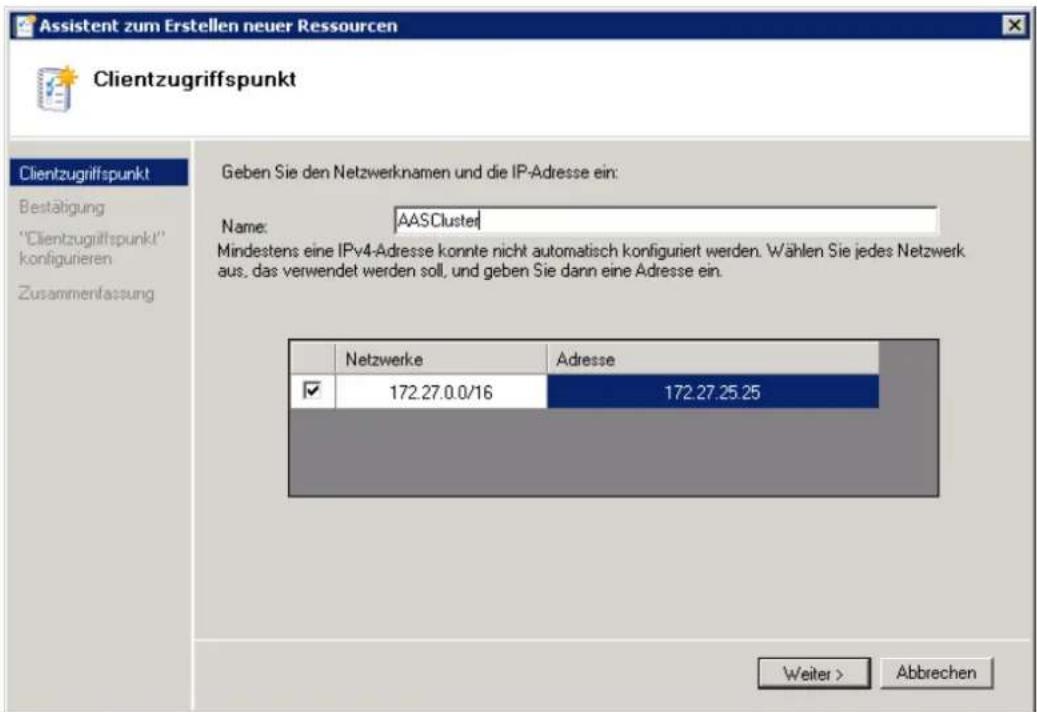Close the wizard window with X
The image size is (1037, 712).
[x=1015, y=25]
